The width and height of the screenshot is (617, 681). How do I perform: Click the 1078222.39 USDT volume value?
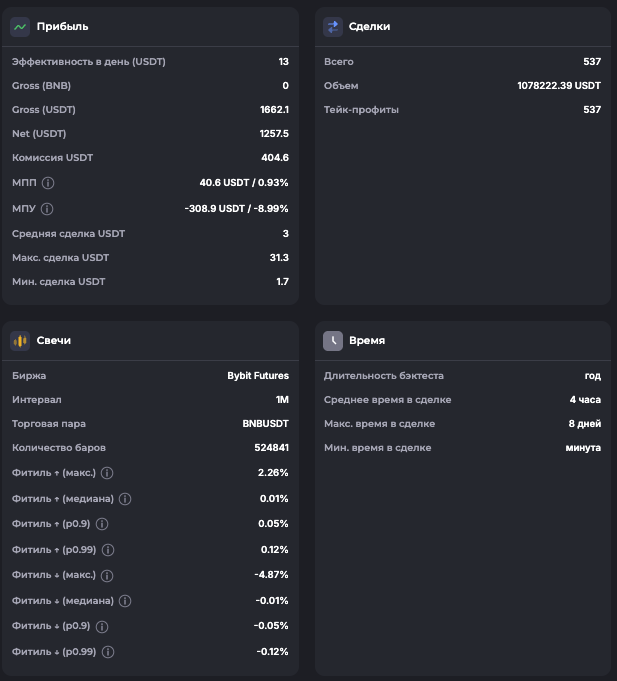(559, 86)
